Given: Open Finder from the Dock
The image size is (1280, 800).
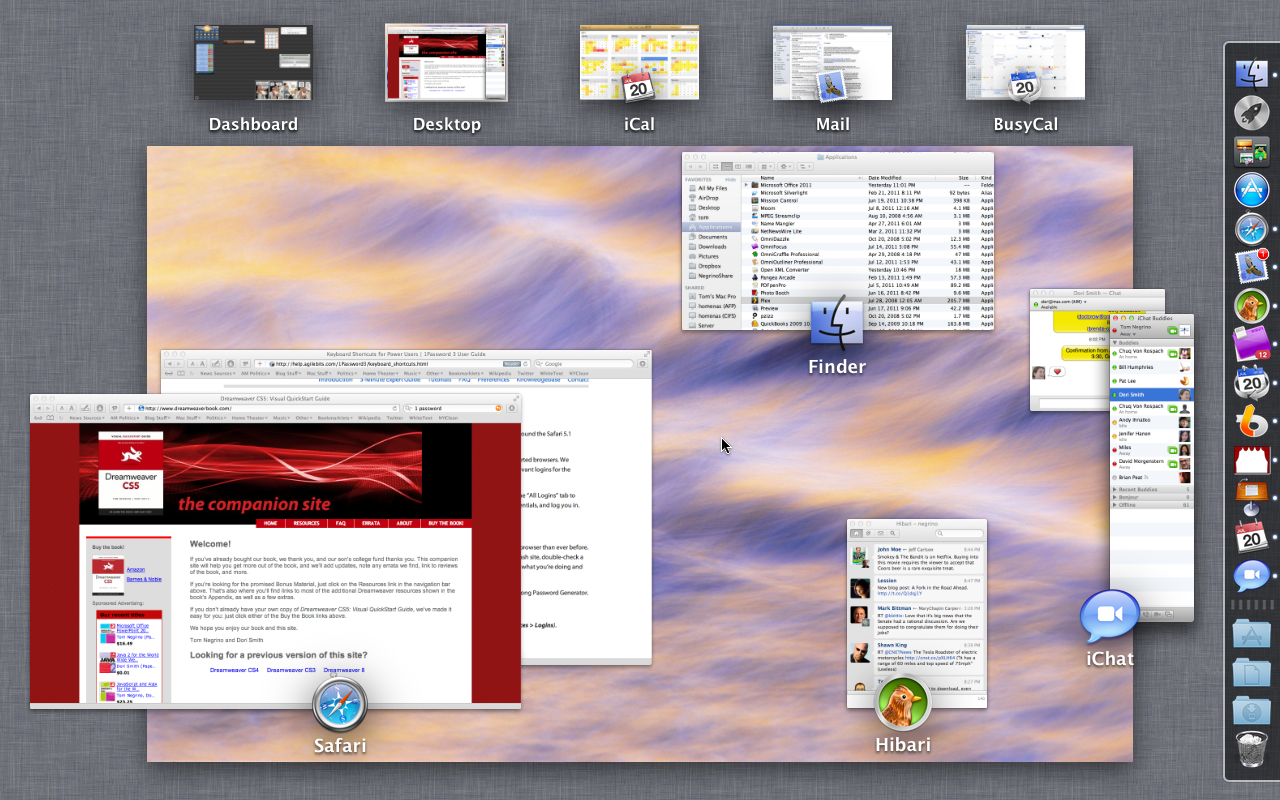Looking at the screenshot, I should pyautogui.click(x=1251, y=73).
